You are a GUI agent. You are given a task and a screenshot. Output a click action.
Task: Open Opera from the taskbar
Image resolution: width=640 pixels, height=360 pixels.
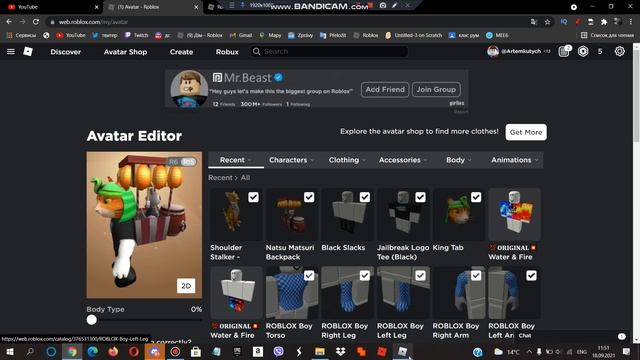(134, 351)
